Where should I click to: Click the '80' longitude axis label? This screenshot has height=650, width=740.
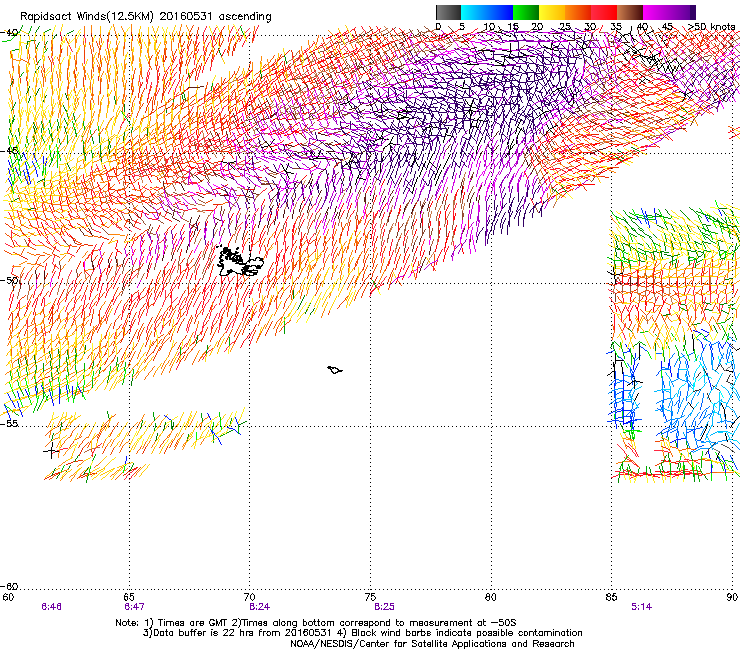491,597
